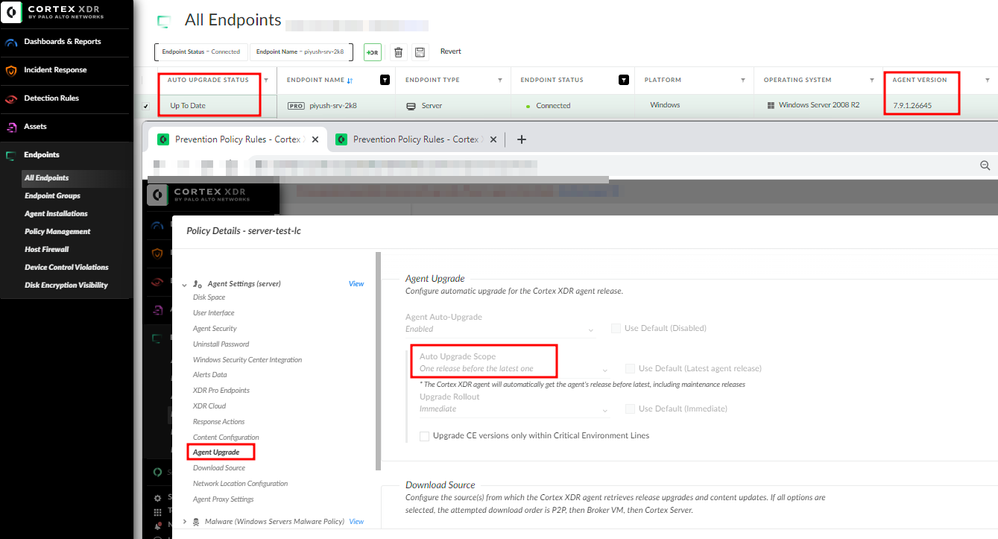Select Uninstall Password in settings list

[221, 344]
